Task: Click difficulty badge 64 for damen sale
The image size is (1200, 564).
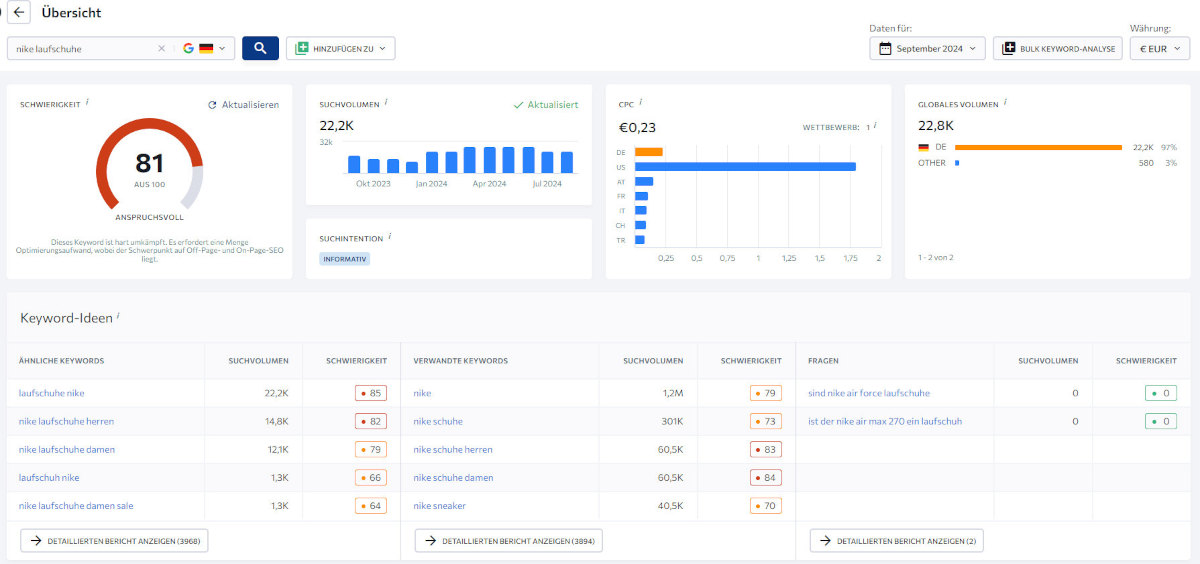Action: pos(370,506)
